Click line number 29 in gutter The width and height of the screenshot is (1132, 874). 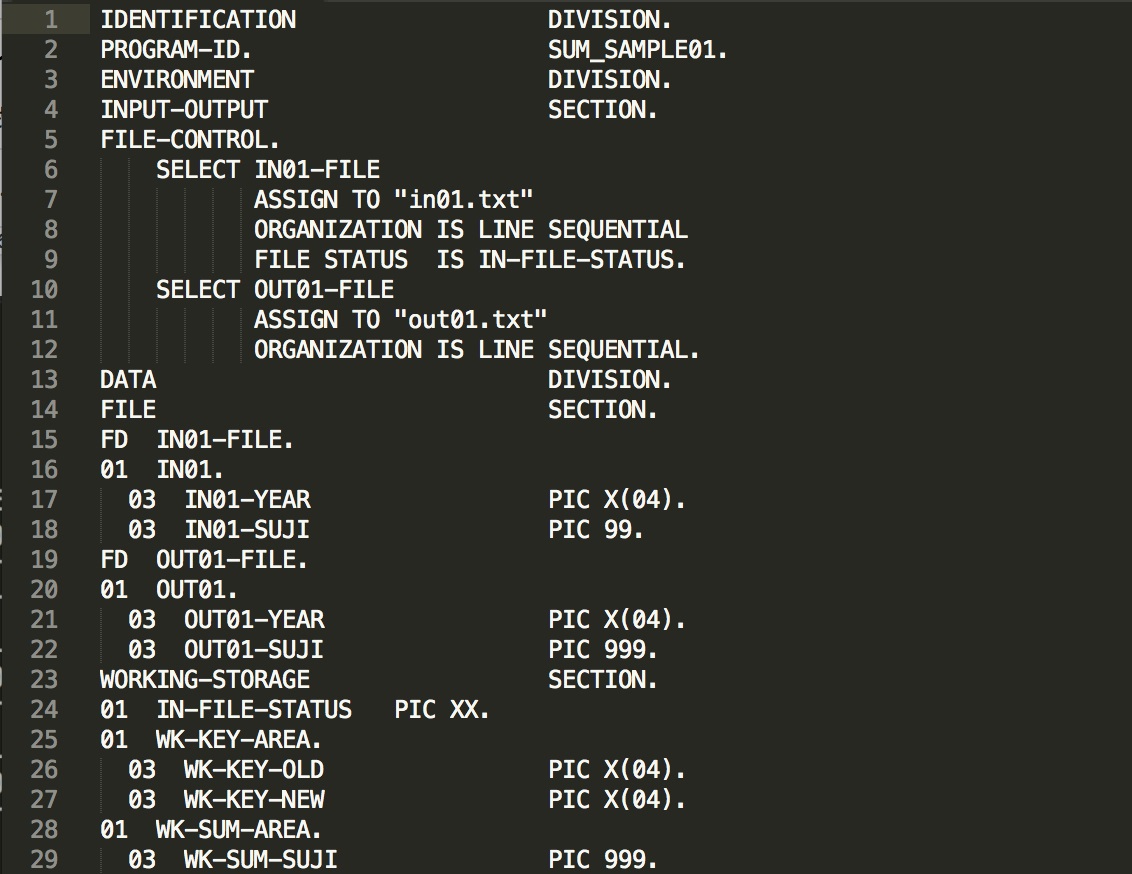pyautogui.click(x=44, y=860)
